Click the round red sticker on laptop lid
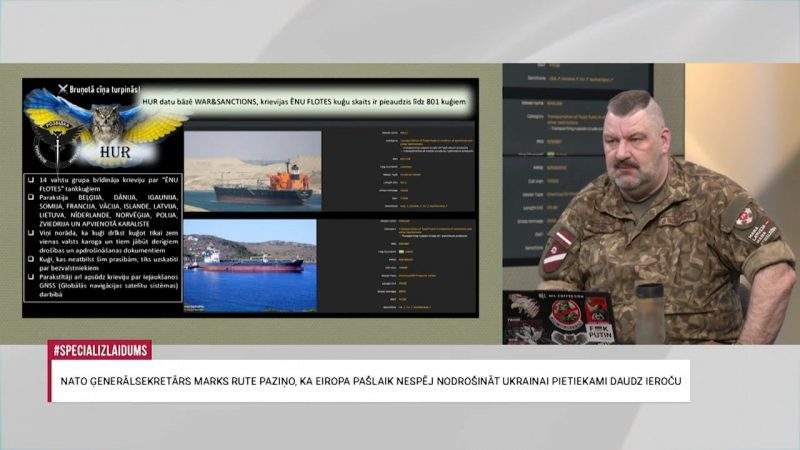 (566, 315)
